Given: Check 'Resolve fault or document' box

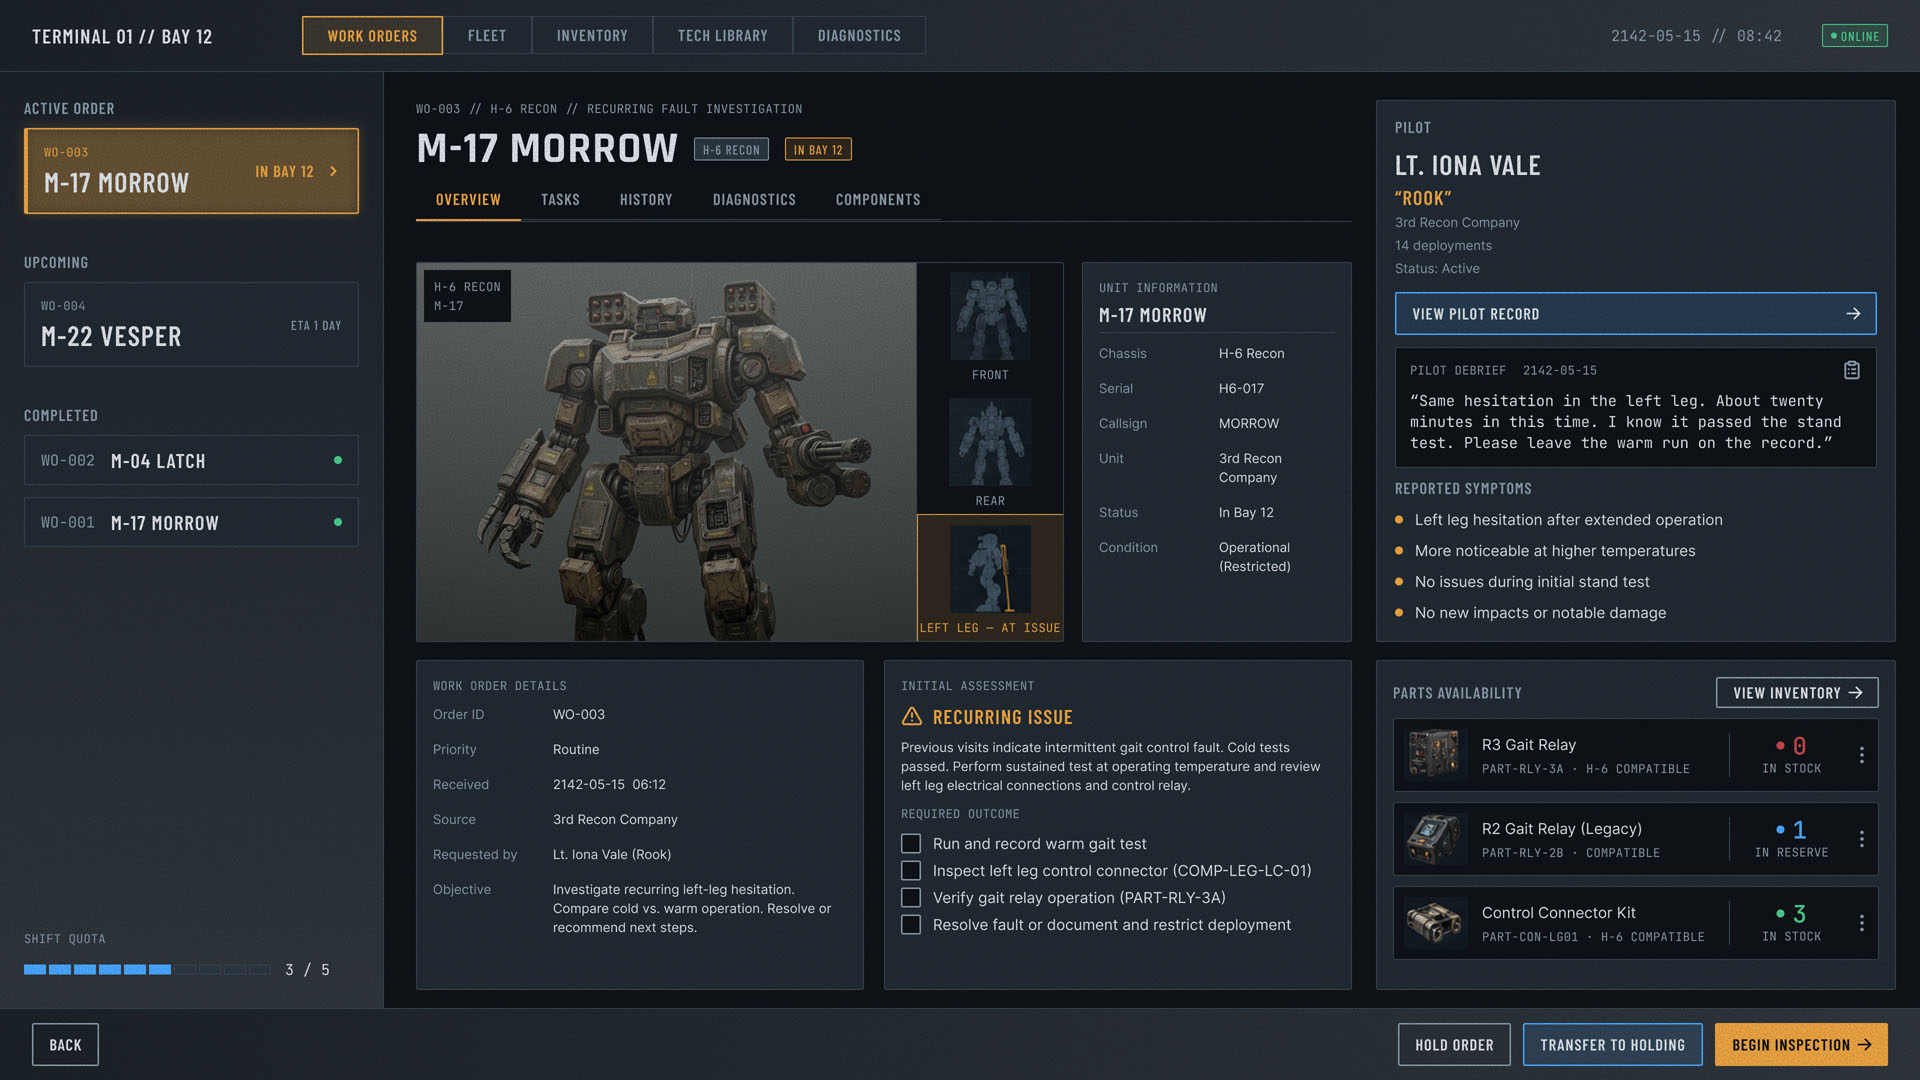Looking at the screenshot, I should (911, 925).
